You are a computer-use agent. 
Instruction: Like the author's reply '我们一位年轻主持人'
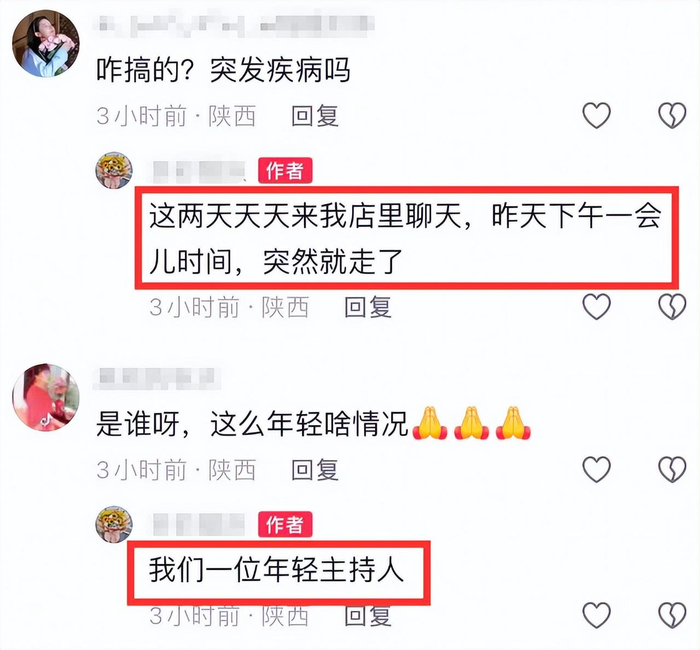click(x=597, y=615)
